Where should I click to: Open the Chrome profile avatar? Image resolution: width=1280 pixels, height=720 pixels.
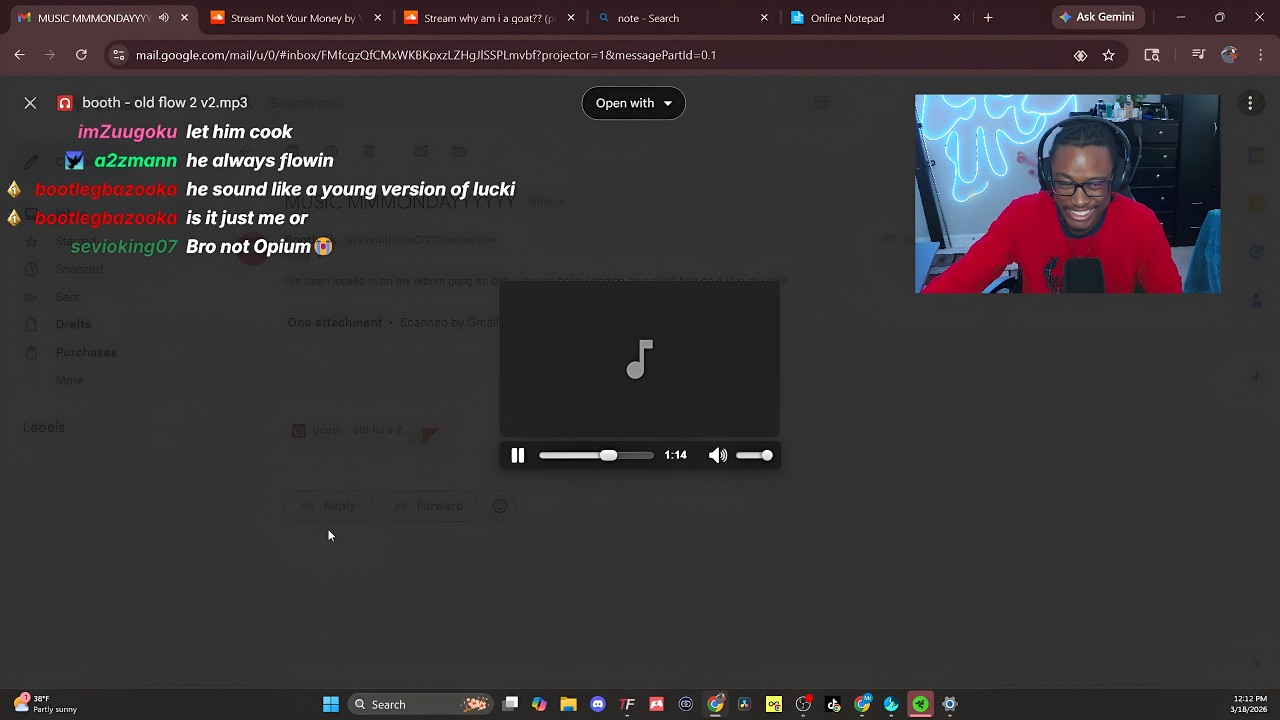tap(1229, 55)
